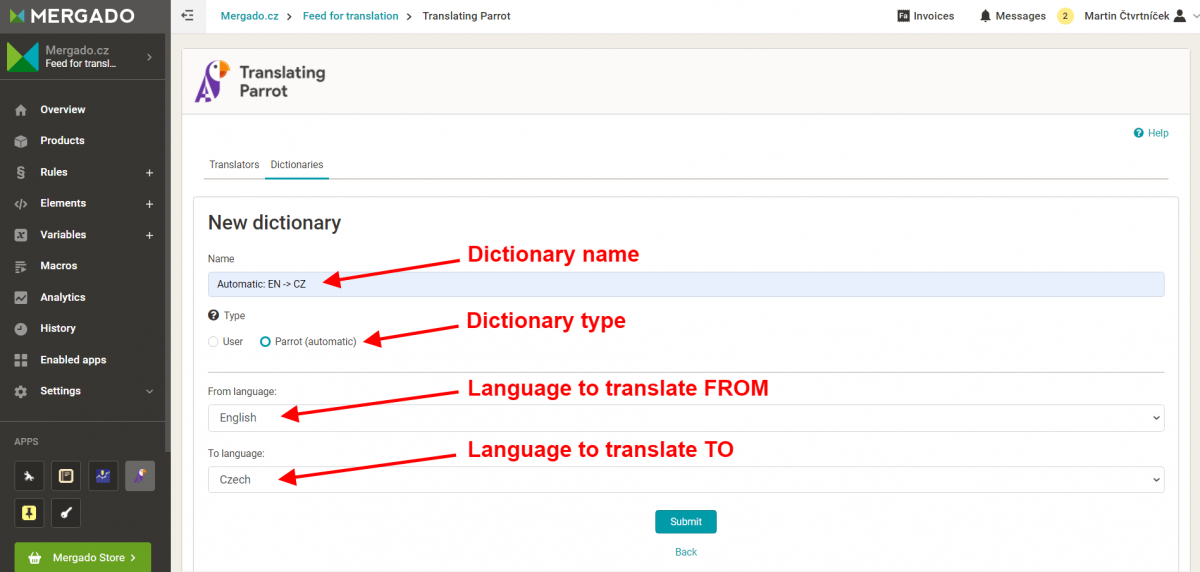Expand the Settings menu chevron

point(150,391)
